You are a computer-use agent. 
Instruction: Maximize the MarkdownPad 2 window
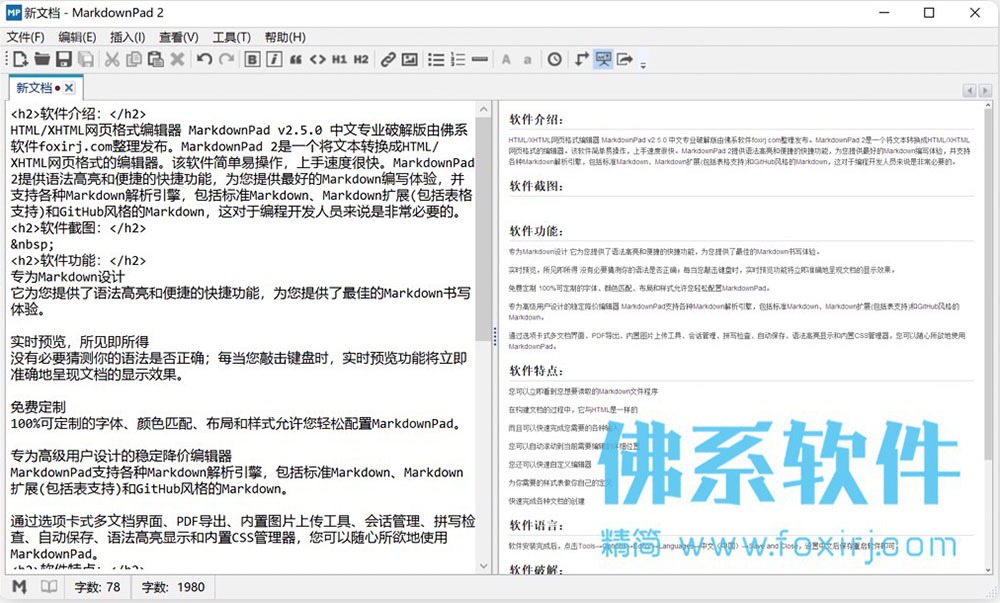(929, 13)
